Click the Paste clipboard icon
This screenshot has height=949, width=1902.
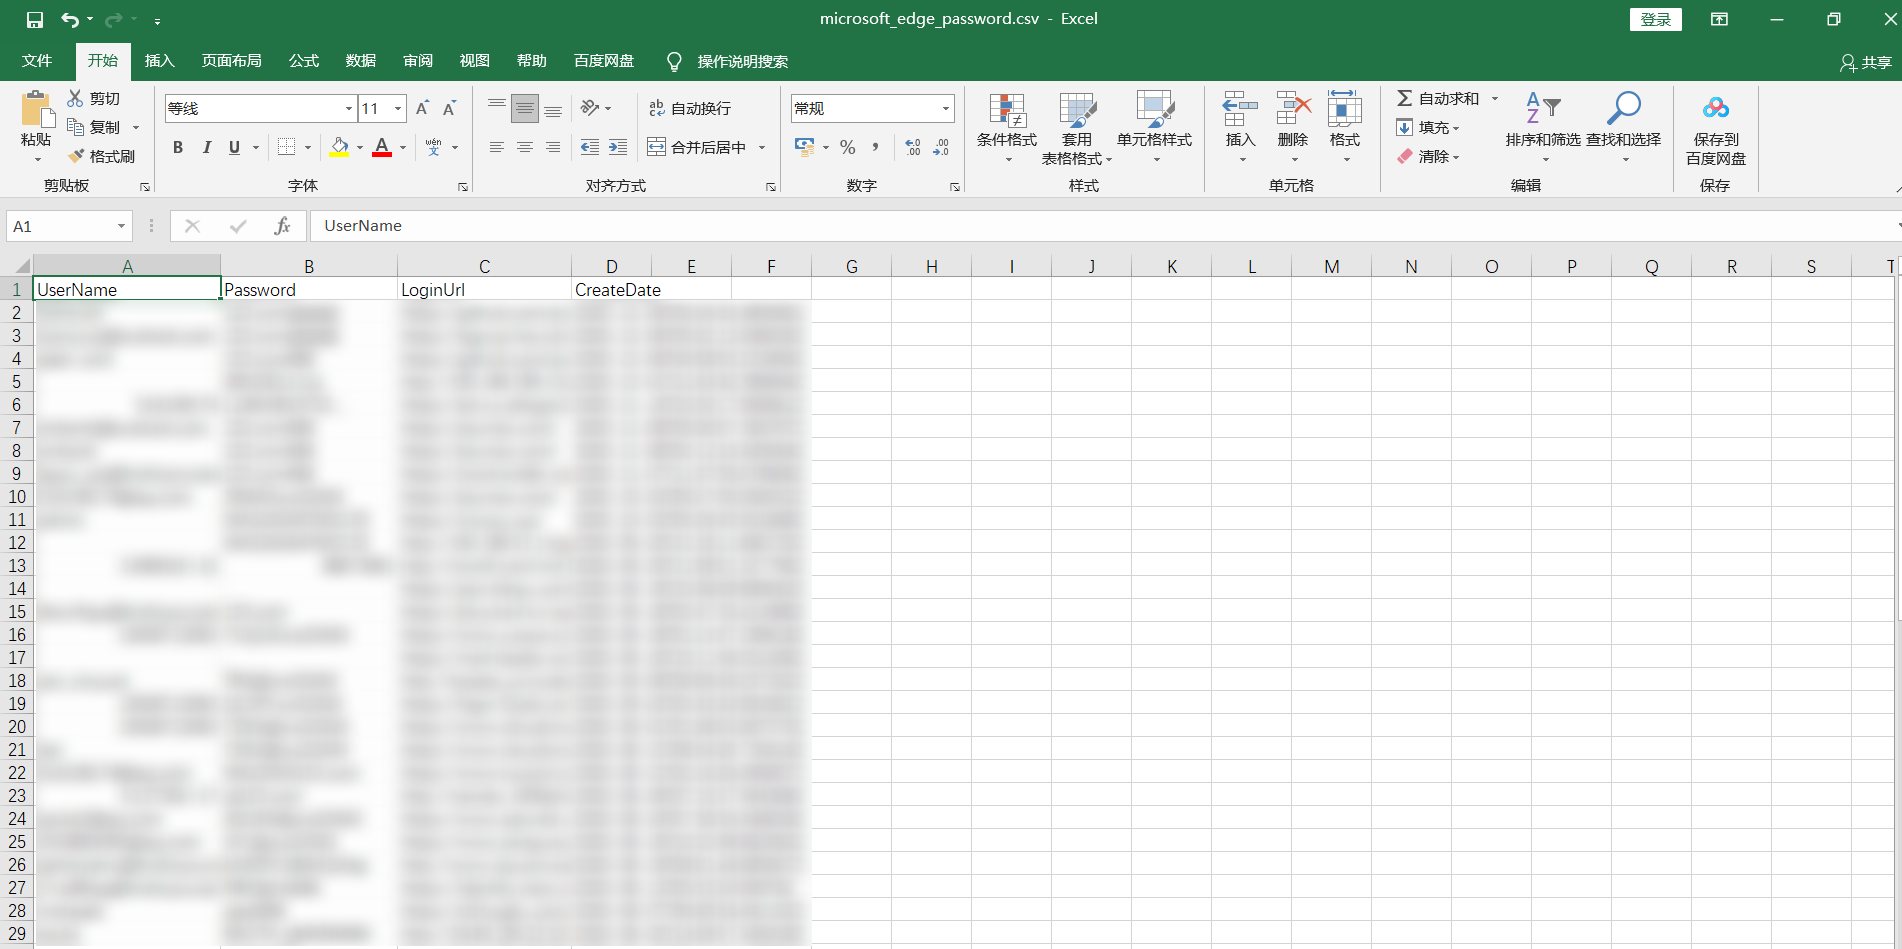[37, 109]
